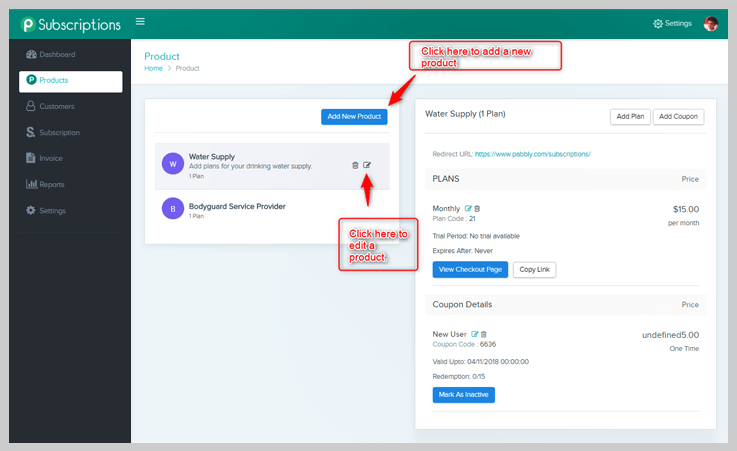Toggle the hamburger sidebar menu
Image resolution: width=737 pixels, height=451 pixels.
pyautogui.click(x=140, y=22)
